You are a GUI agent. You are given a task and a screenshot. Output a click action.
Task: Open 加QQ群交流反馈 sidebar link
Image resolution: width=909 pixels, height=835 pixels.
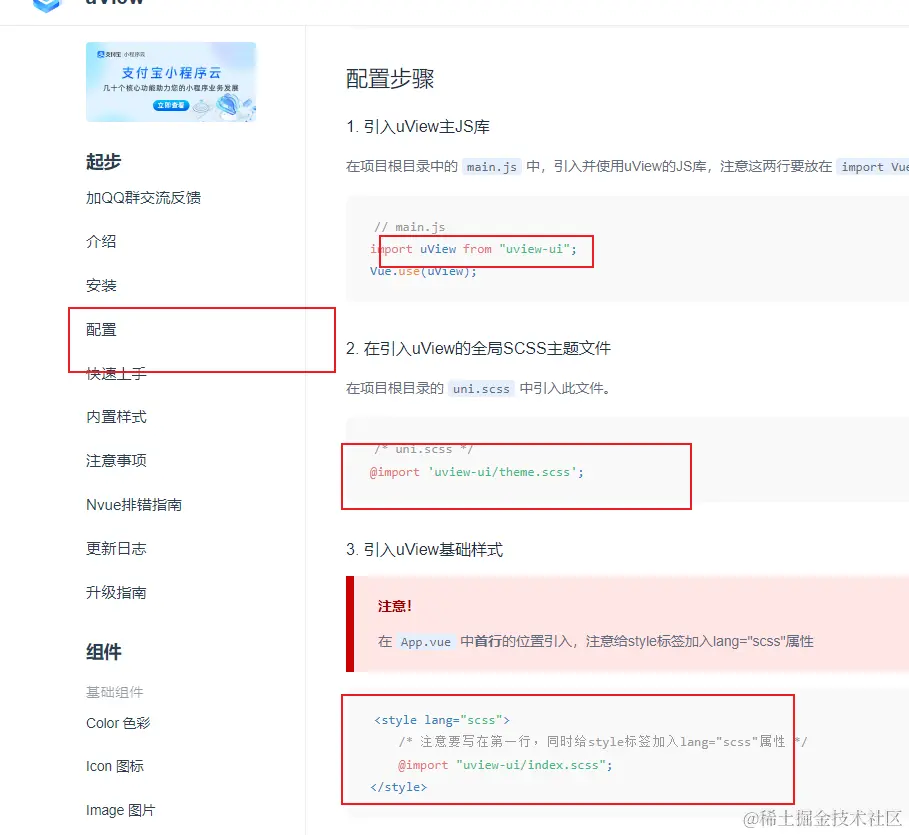point(143,198)
